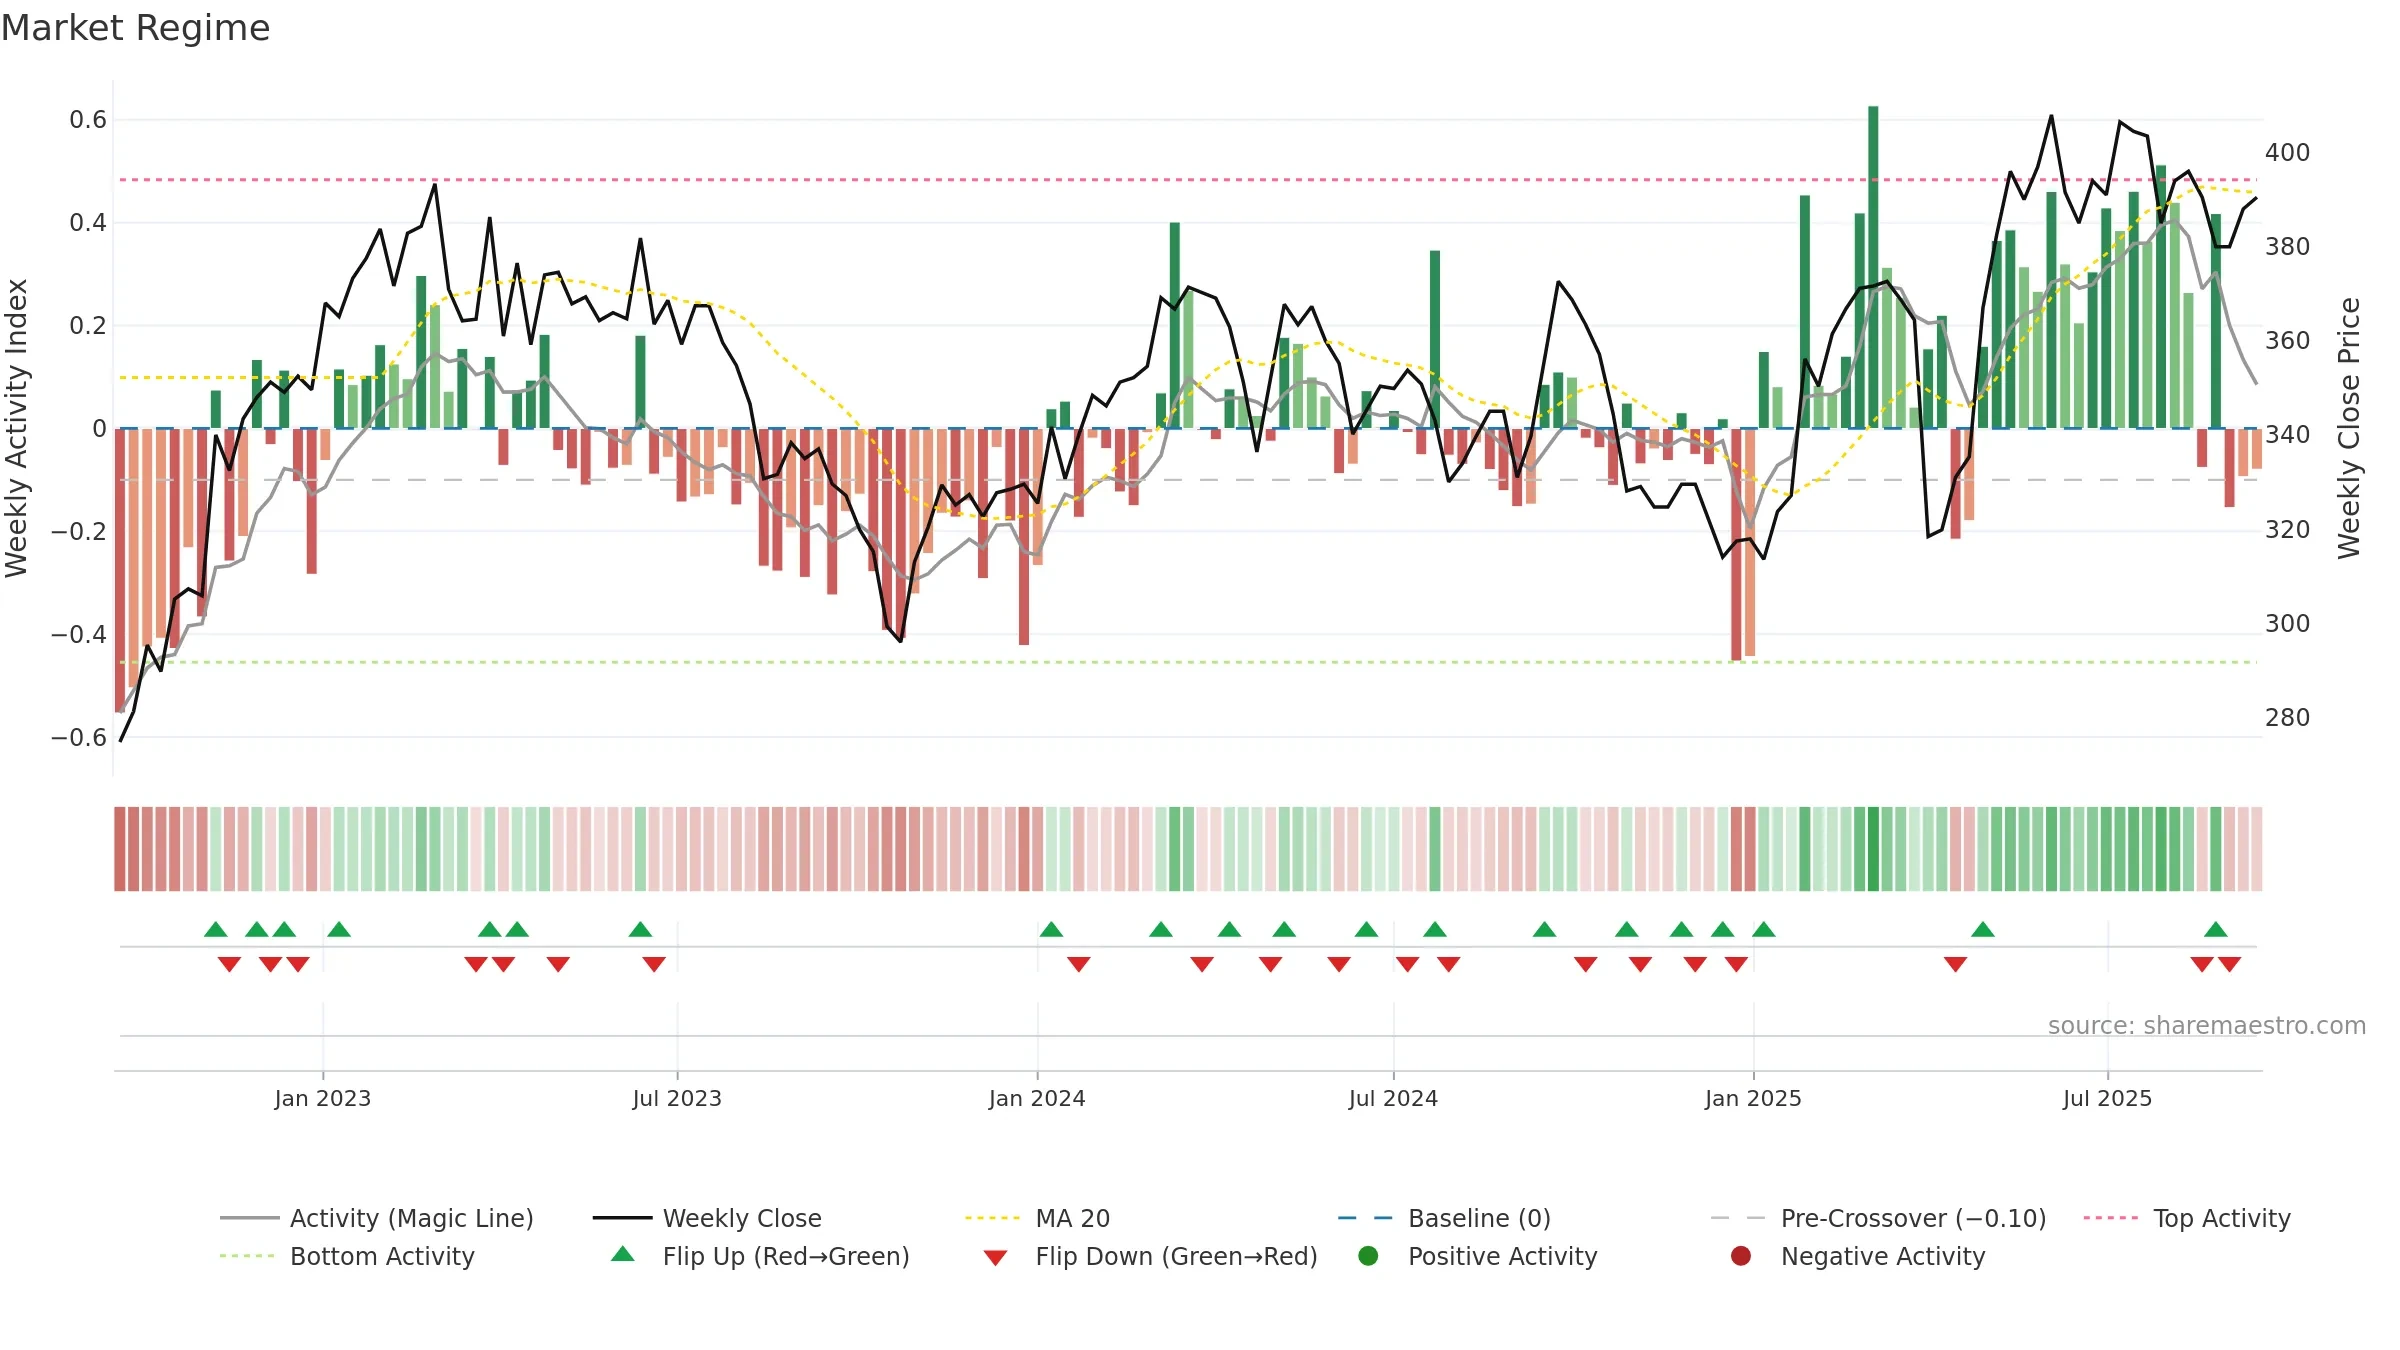This screenshot has width=2400, height=1350.
Task: Click the Bottom Activity legend label
Action: [382, 1256]
